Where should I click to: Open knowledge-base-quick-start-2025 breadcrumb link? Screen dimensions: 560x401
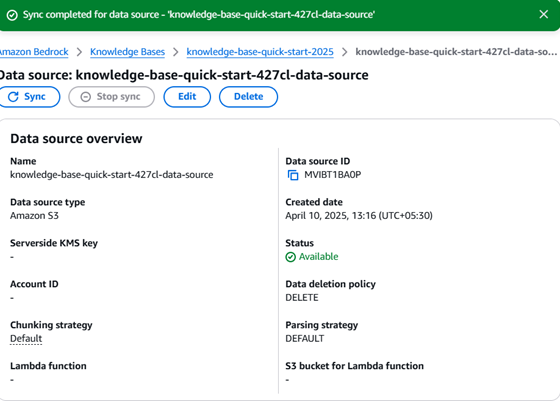click(x=260, y=52)
